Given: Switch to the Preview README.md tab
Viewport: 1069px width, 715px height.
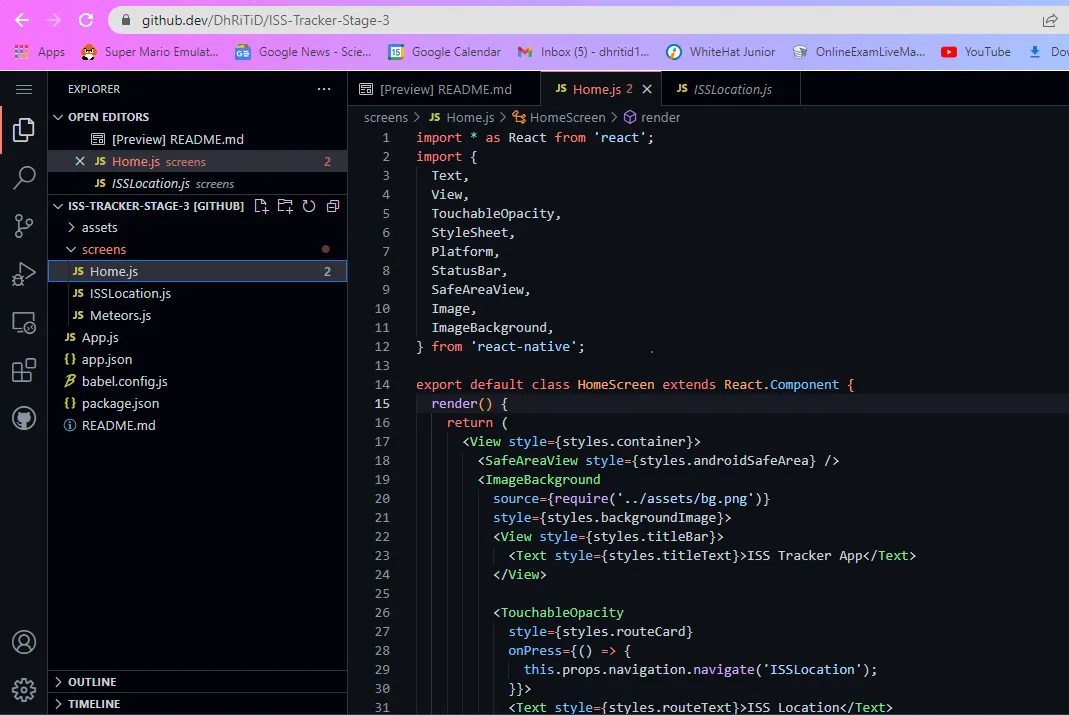Looking at the screenshot, I should pos(445,89).
